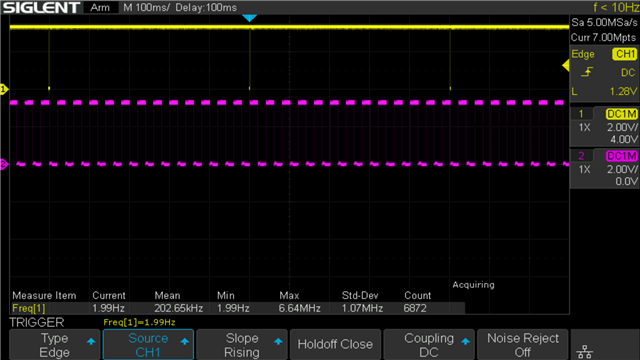
Task: Click the trigger Edge label in side panel
Action: click(582, 54)
